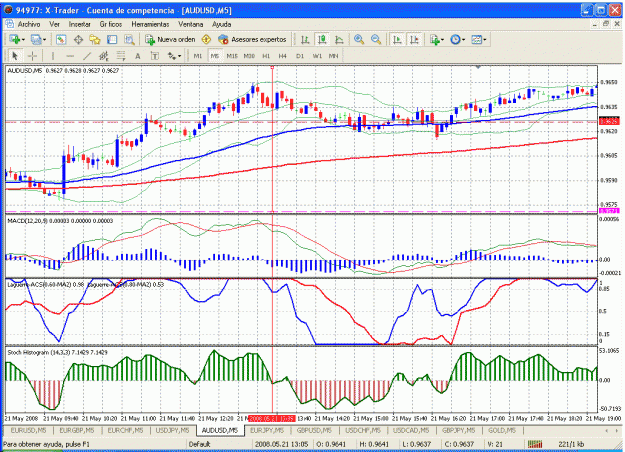
Task: Open the Data Window crosshair-box icon
Action: [78, 39]
